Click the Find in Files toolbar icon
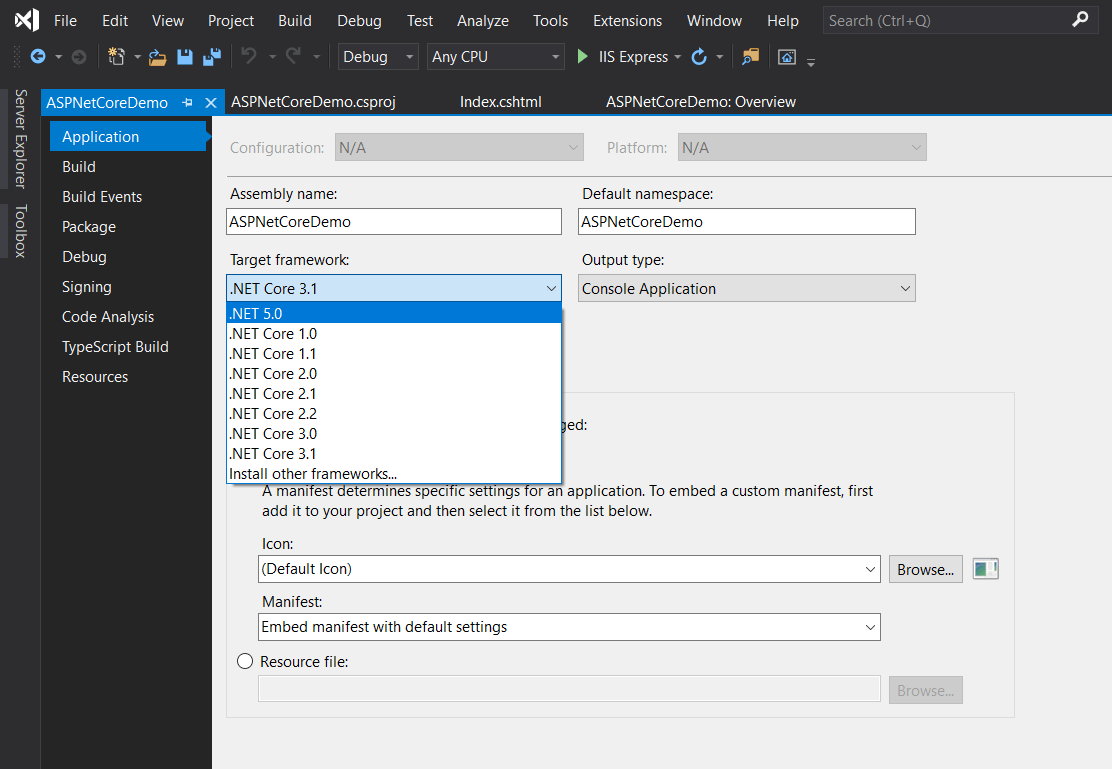Viewport: 1112px width, 769px height. coord(750,57)
